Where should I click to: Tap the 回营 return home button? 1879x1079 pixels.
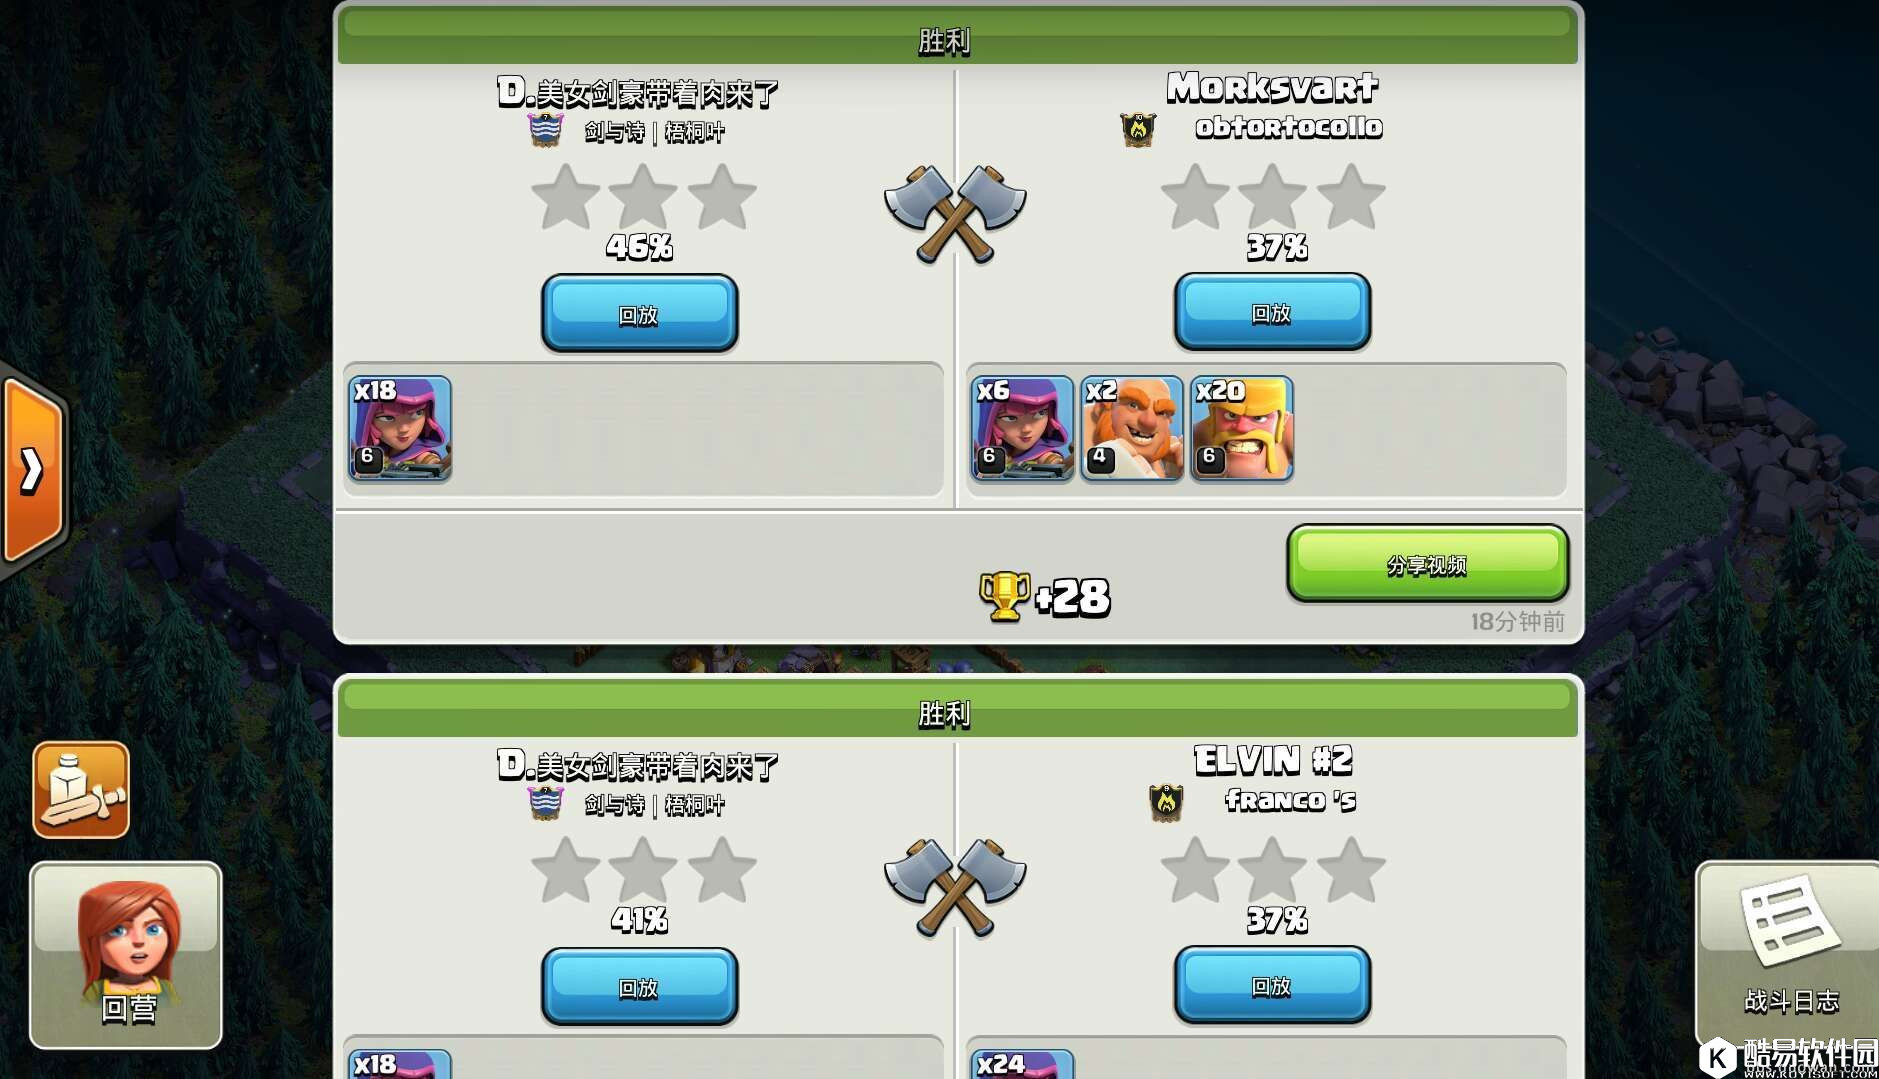point(126,955)
